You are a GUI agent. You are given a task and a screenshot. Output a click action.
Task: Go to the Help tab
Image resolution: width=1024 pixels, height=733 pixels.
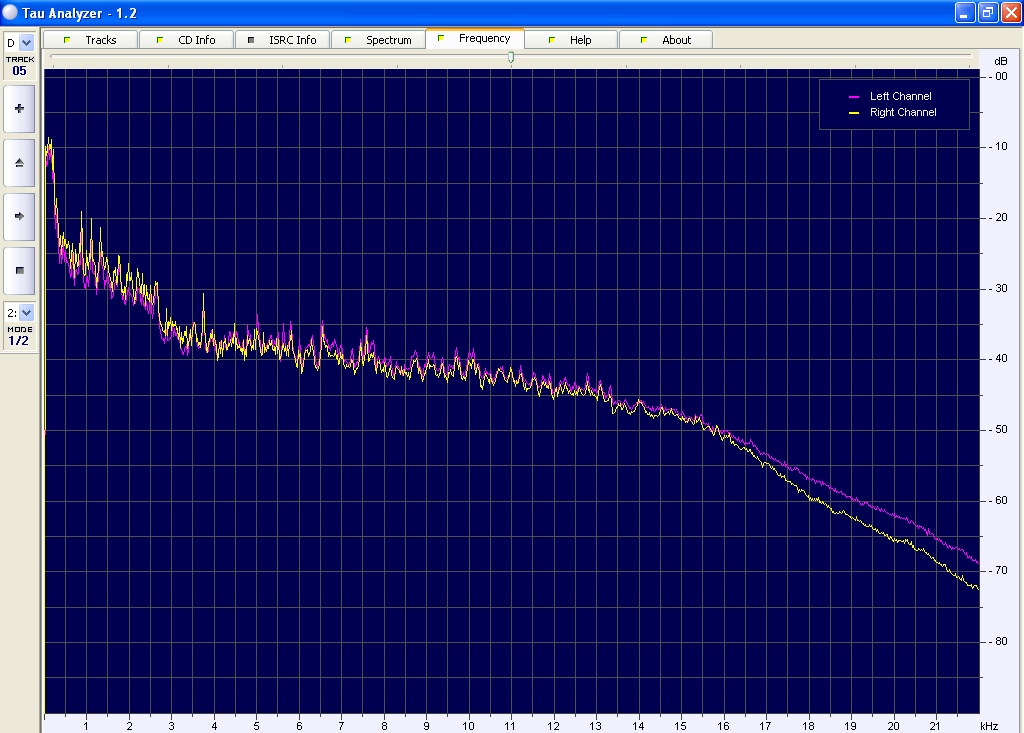pyautogui.click(x=580, y=40)
